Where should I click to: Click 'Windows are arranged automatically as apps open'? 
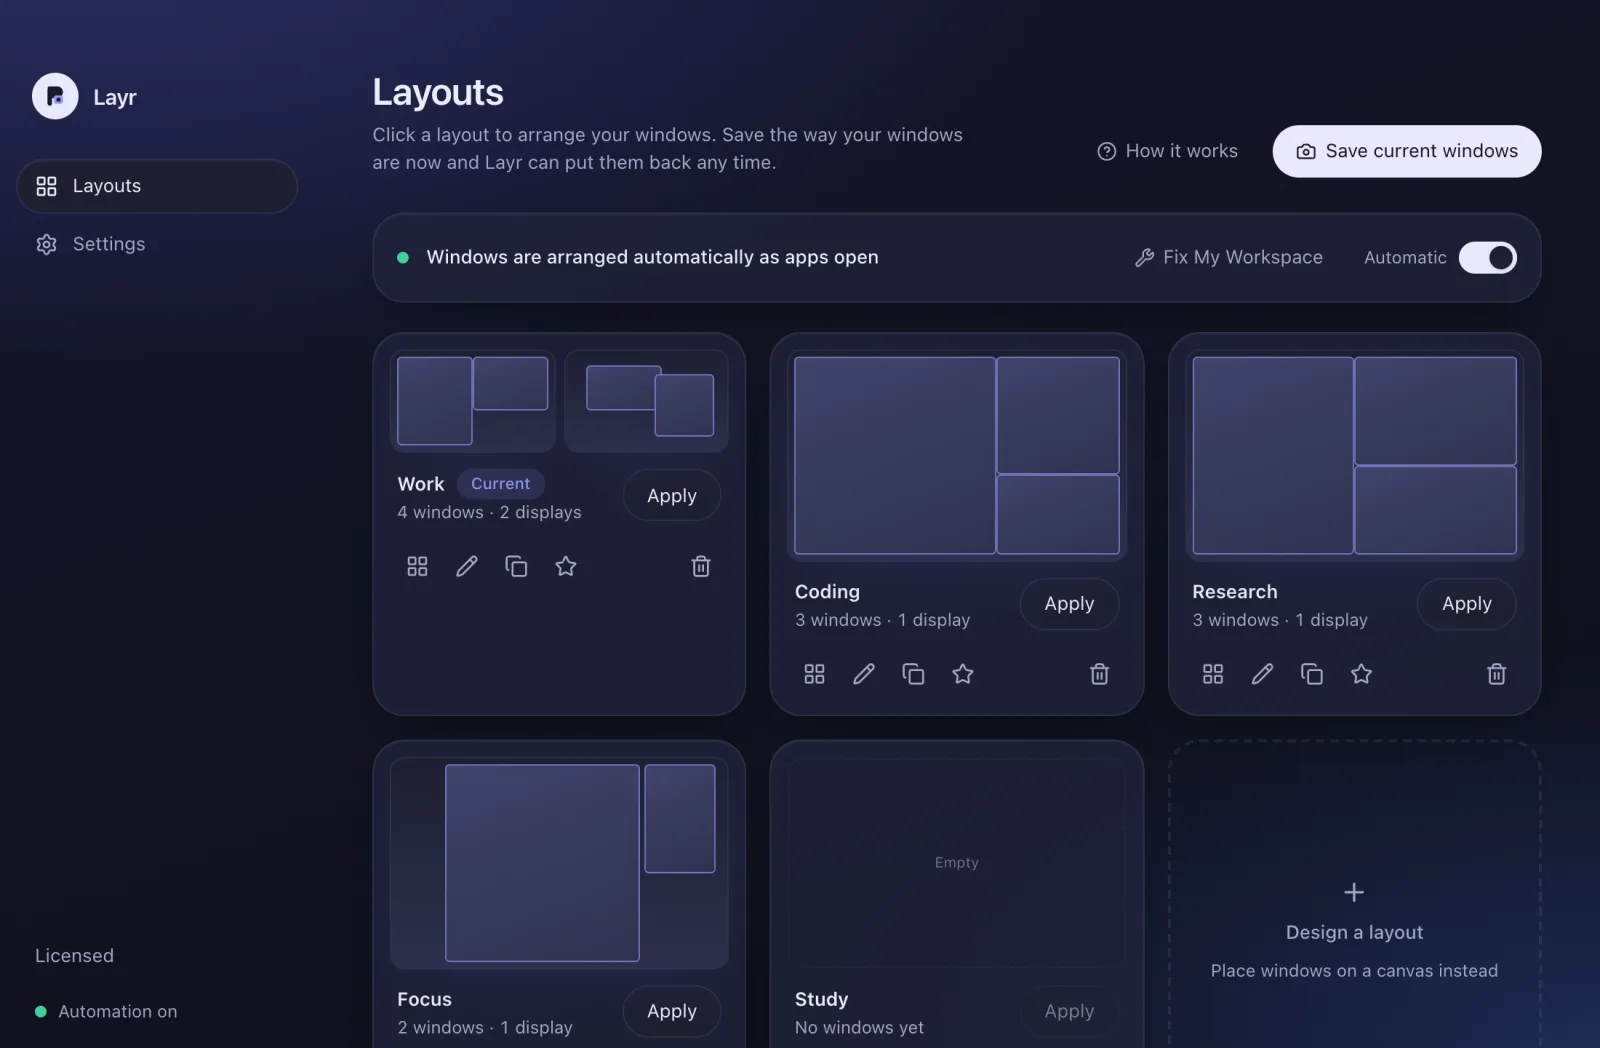pos(652,257)
